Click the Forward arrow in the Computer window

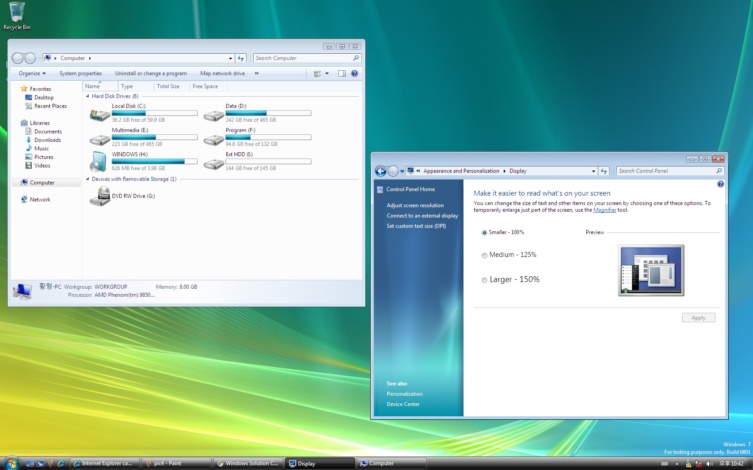pyautogui.click(x=30, y=58)
